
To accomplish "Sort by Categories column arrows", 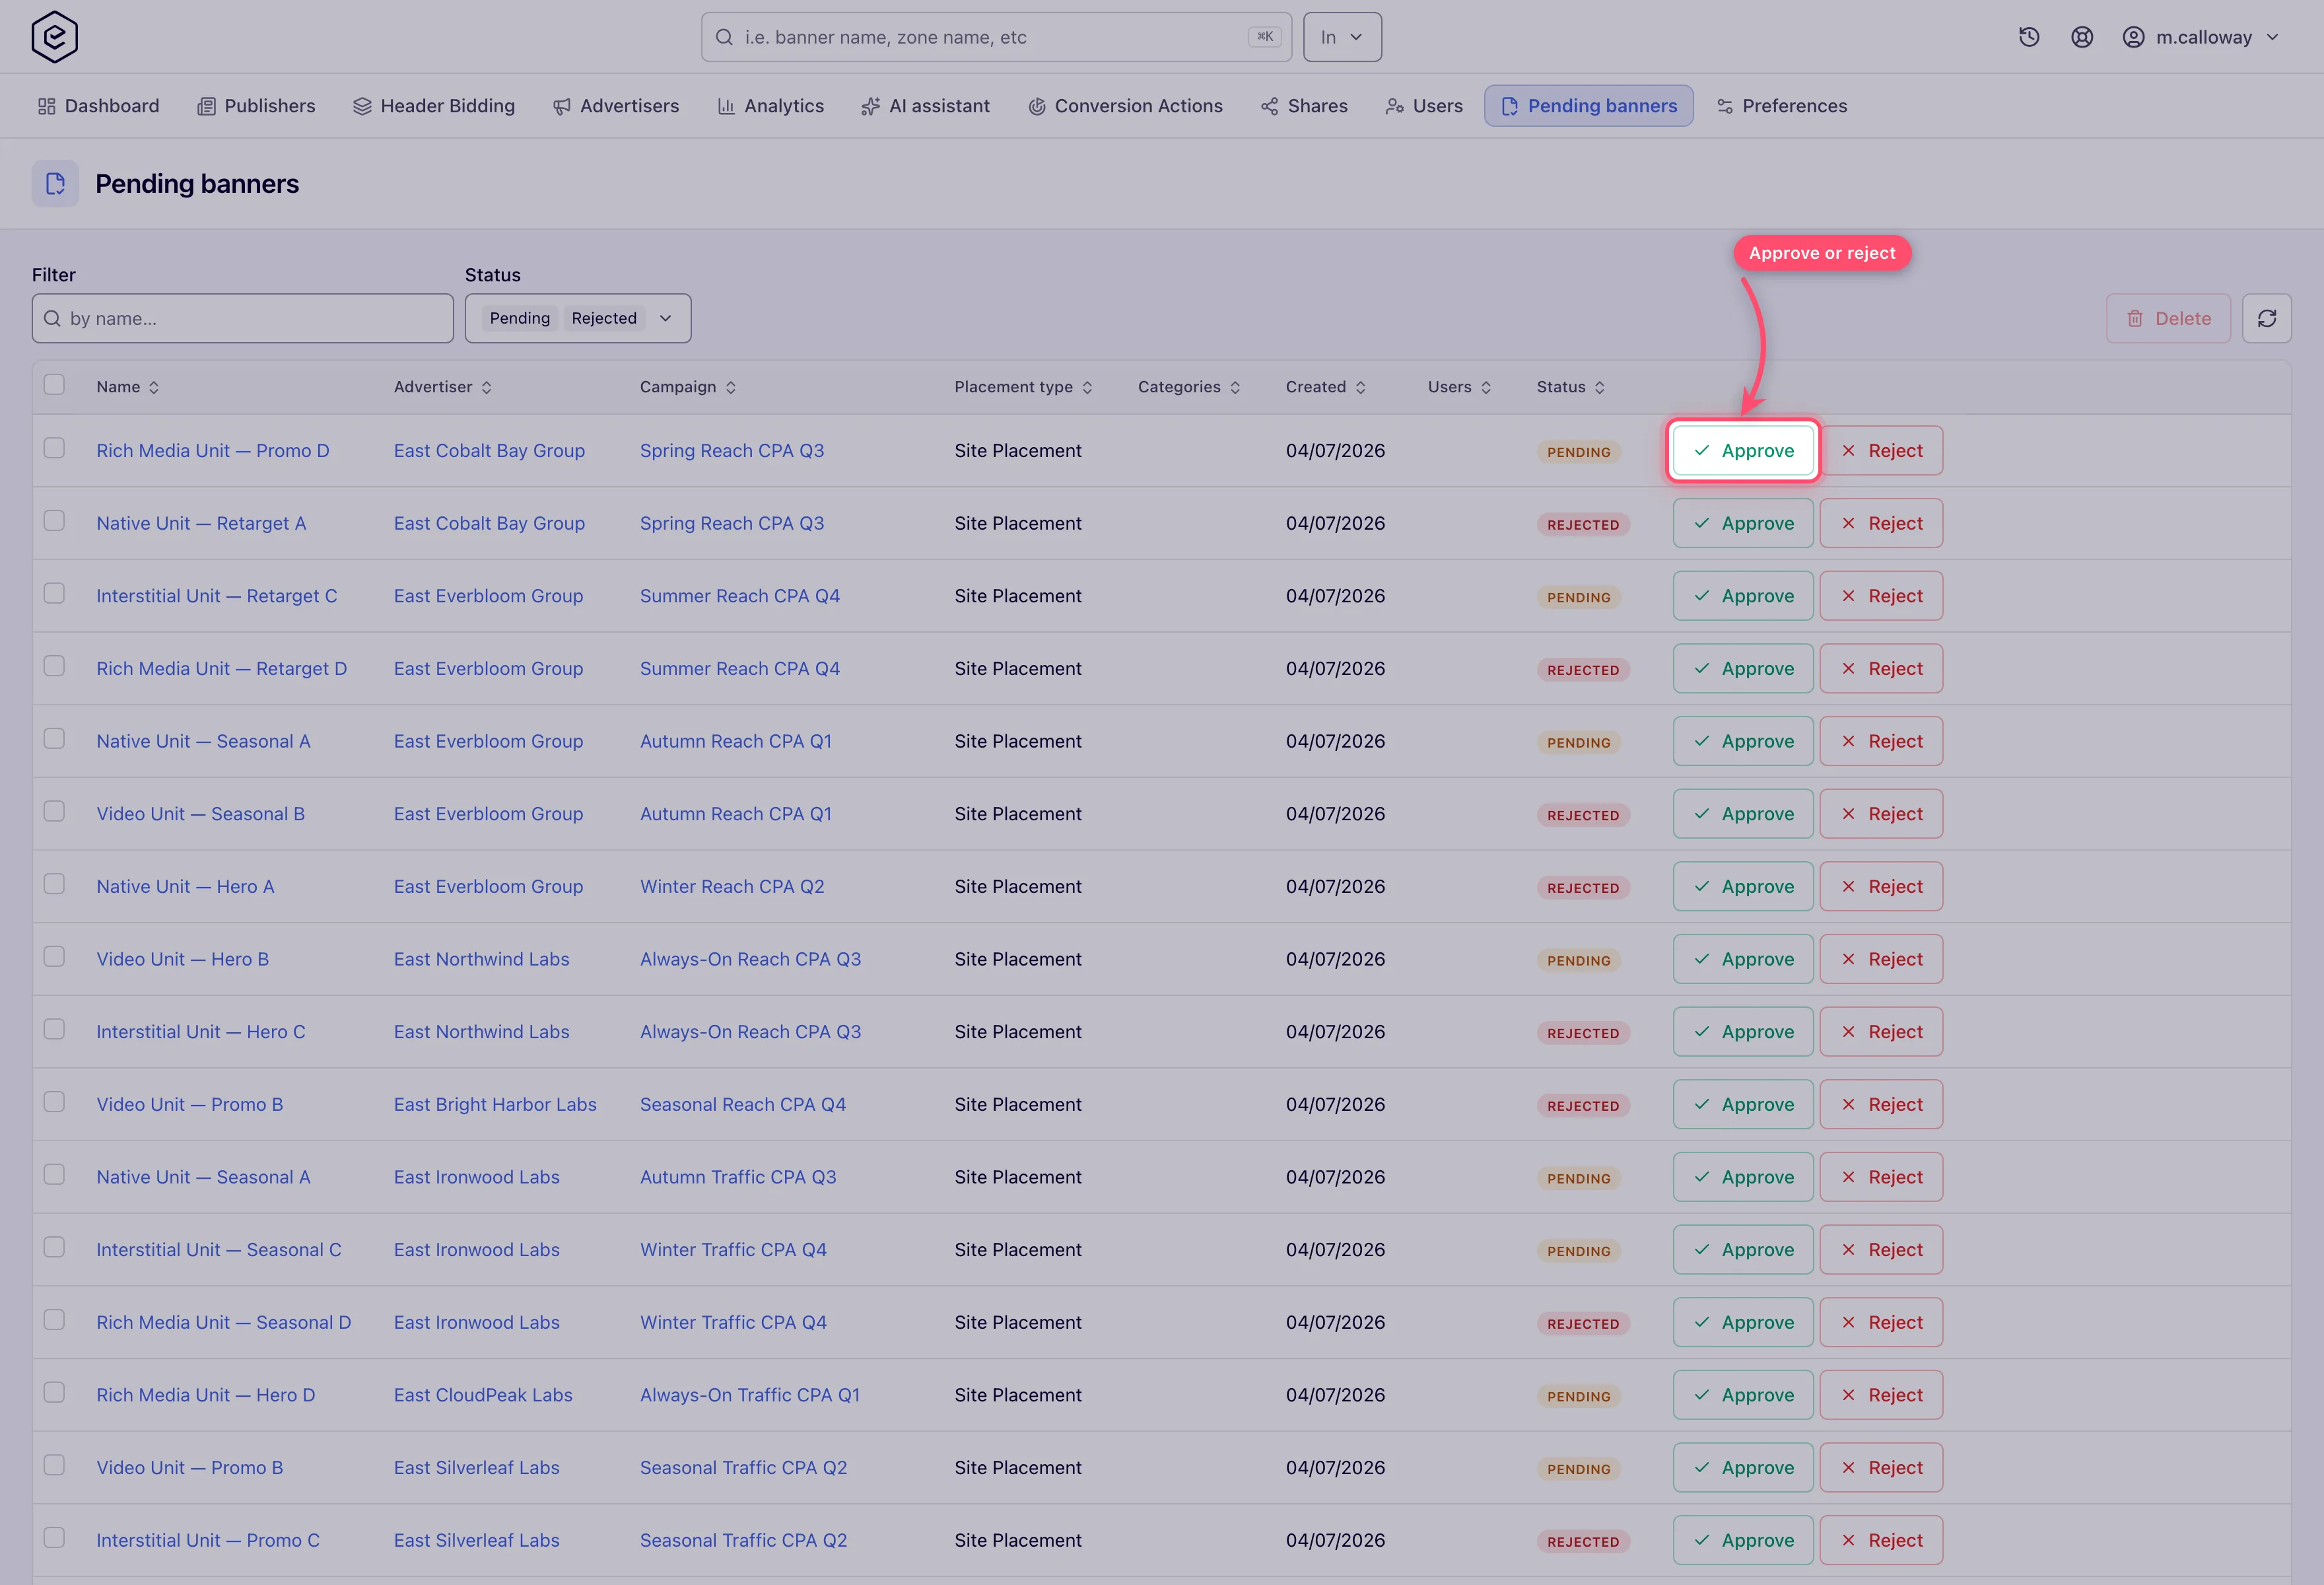I will coord(1235,387).
